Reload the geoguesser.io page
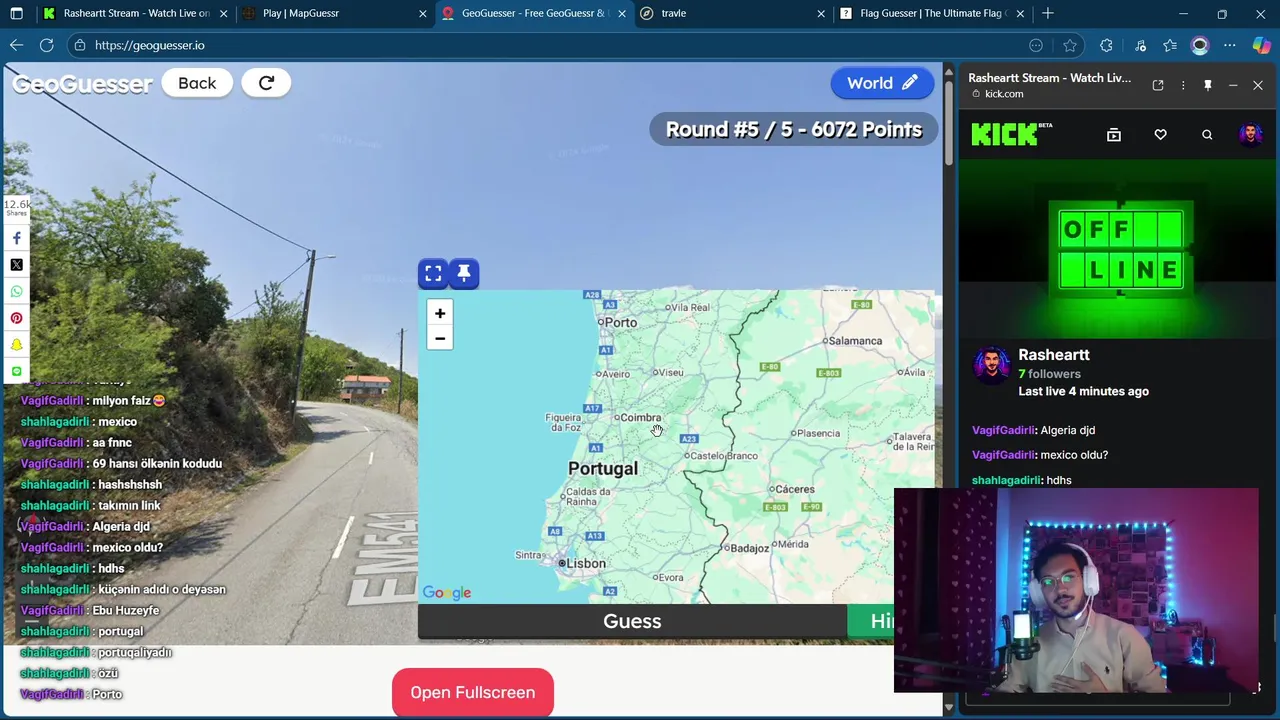Image resolution: width=1280 pixels, height=720 pixels. point(46,45)
